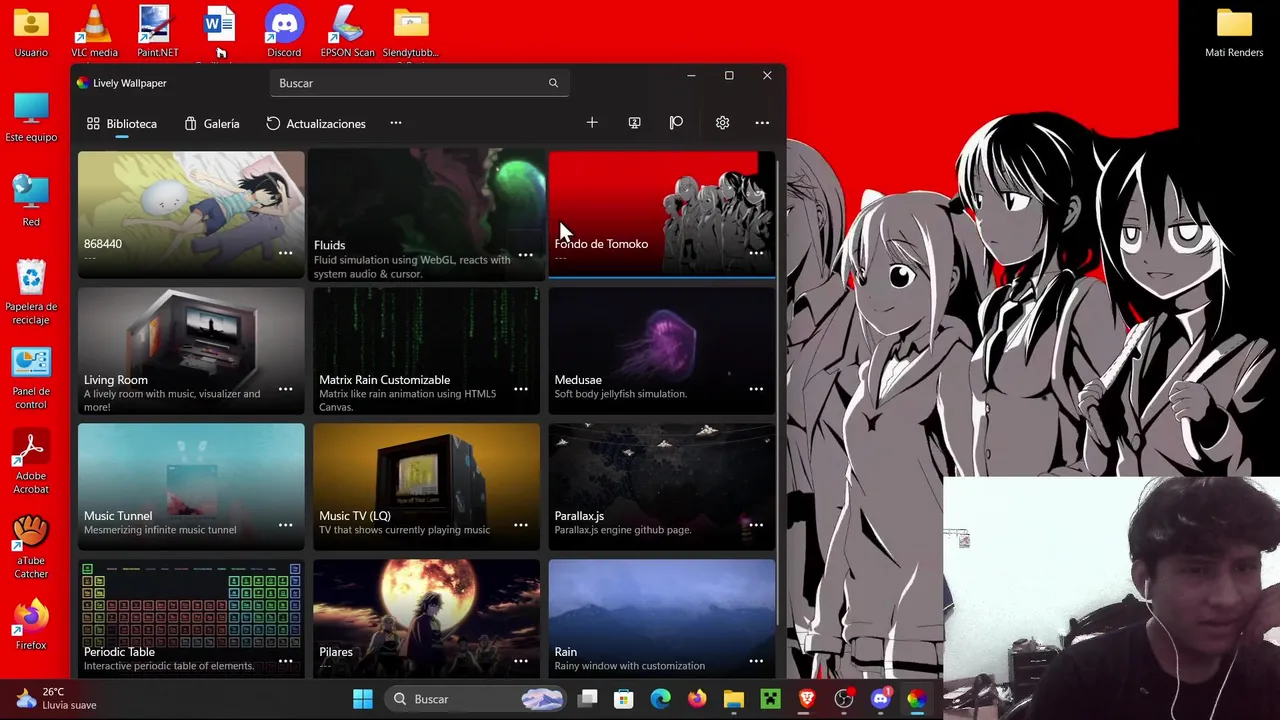The image size is (1280, 720).
Task: Open the Minecraft creeper taskbar icon
Action: click(x=771, y=699)
